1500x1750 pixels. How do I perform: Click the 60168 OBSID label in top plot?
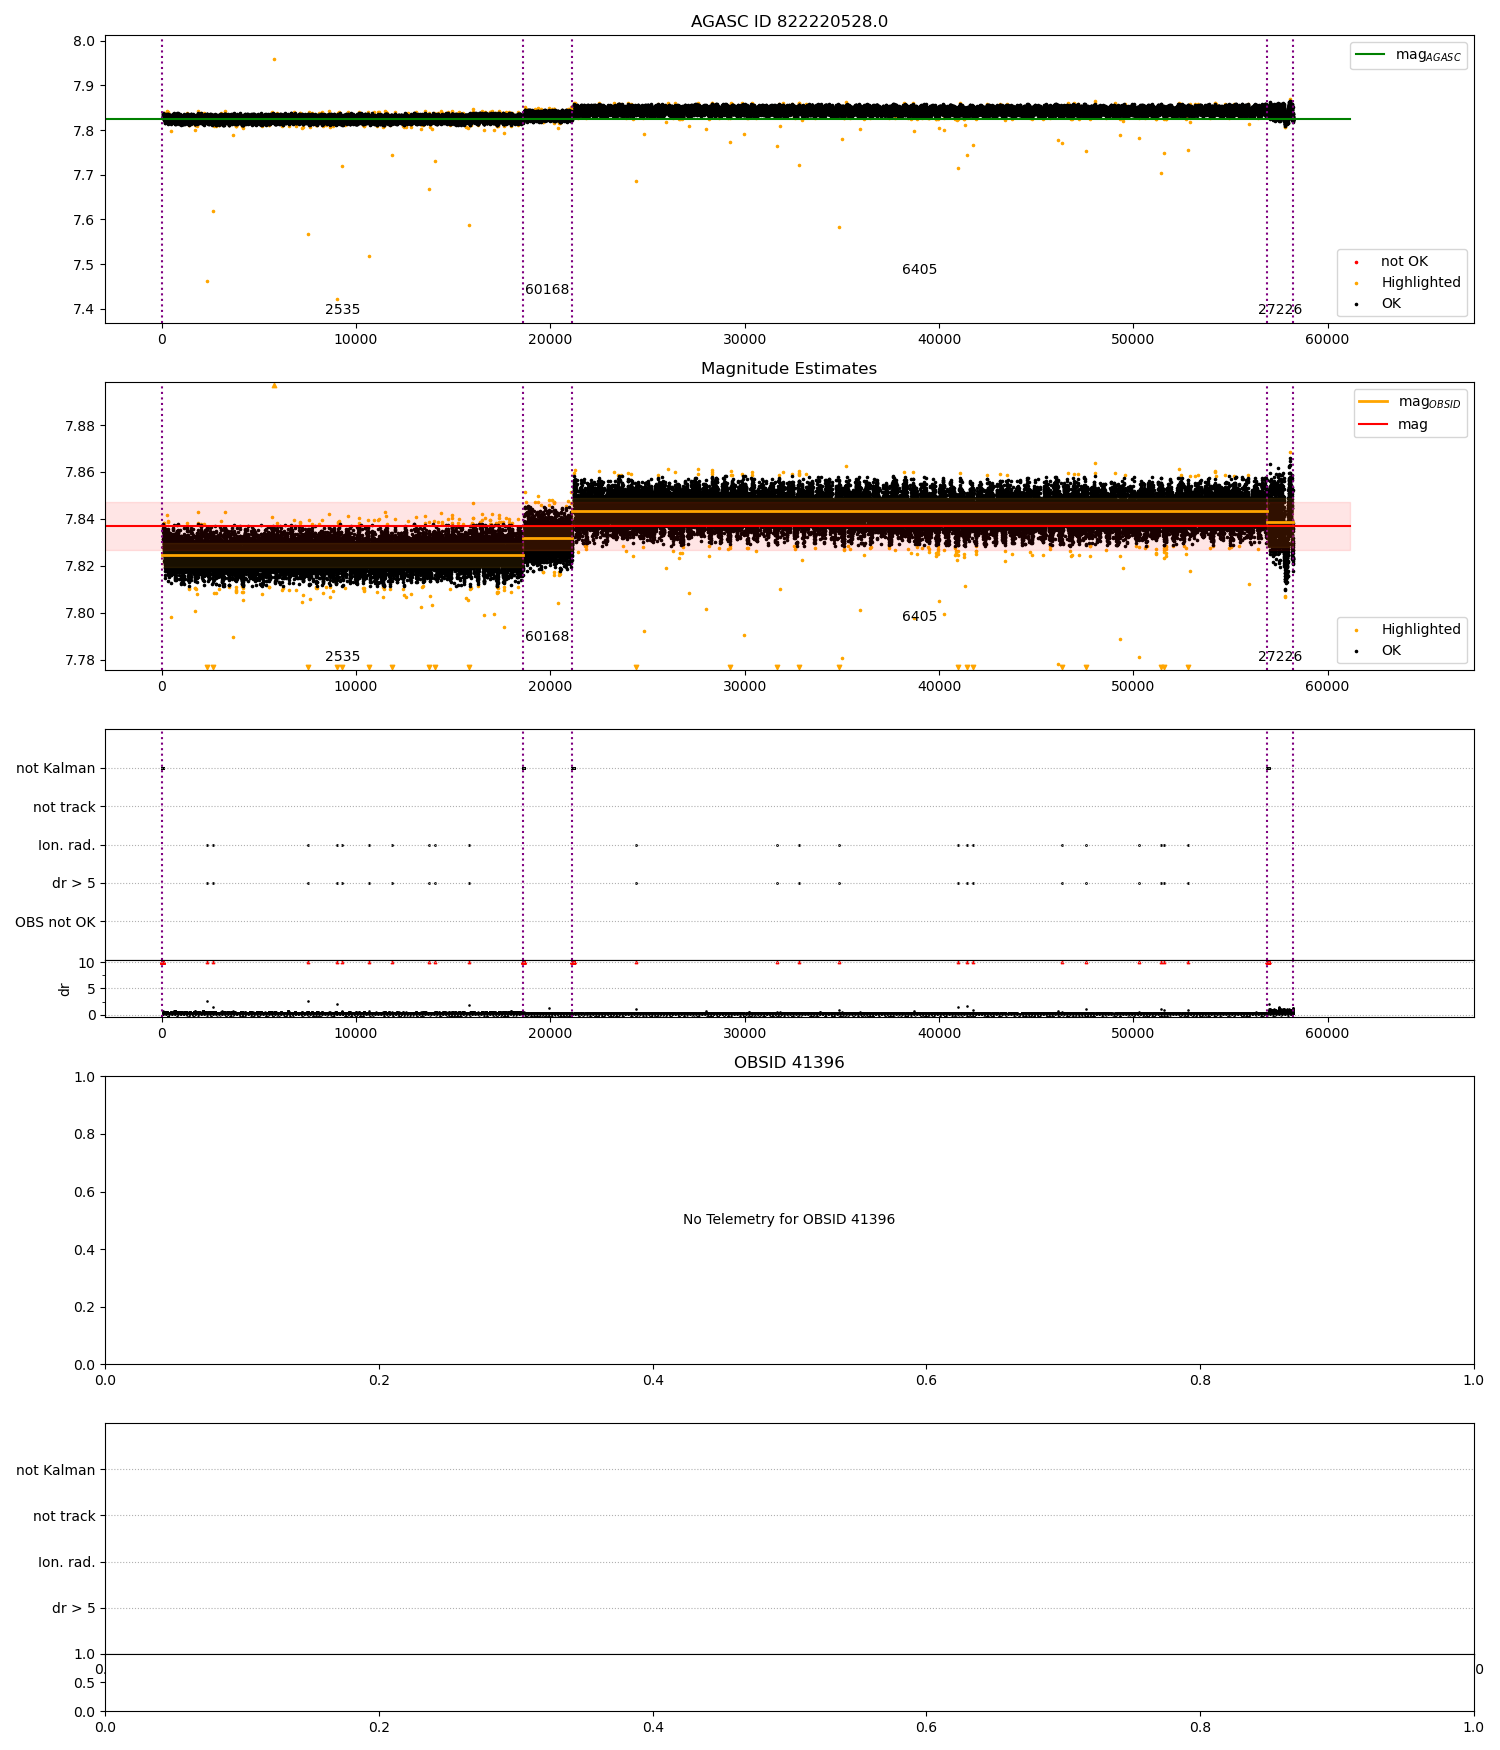tap(547, 290)
